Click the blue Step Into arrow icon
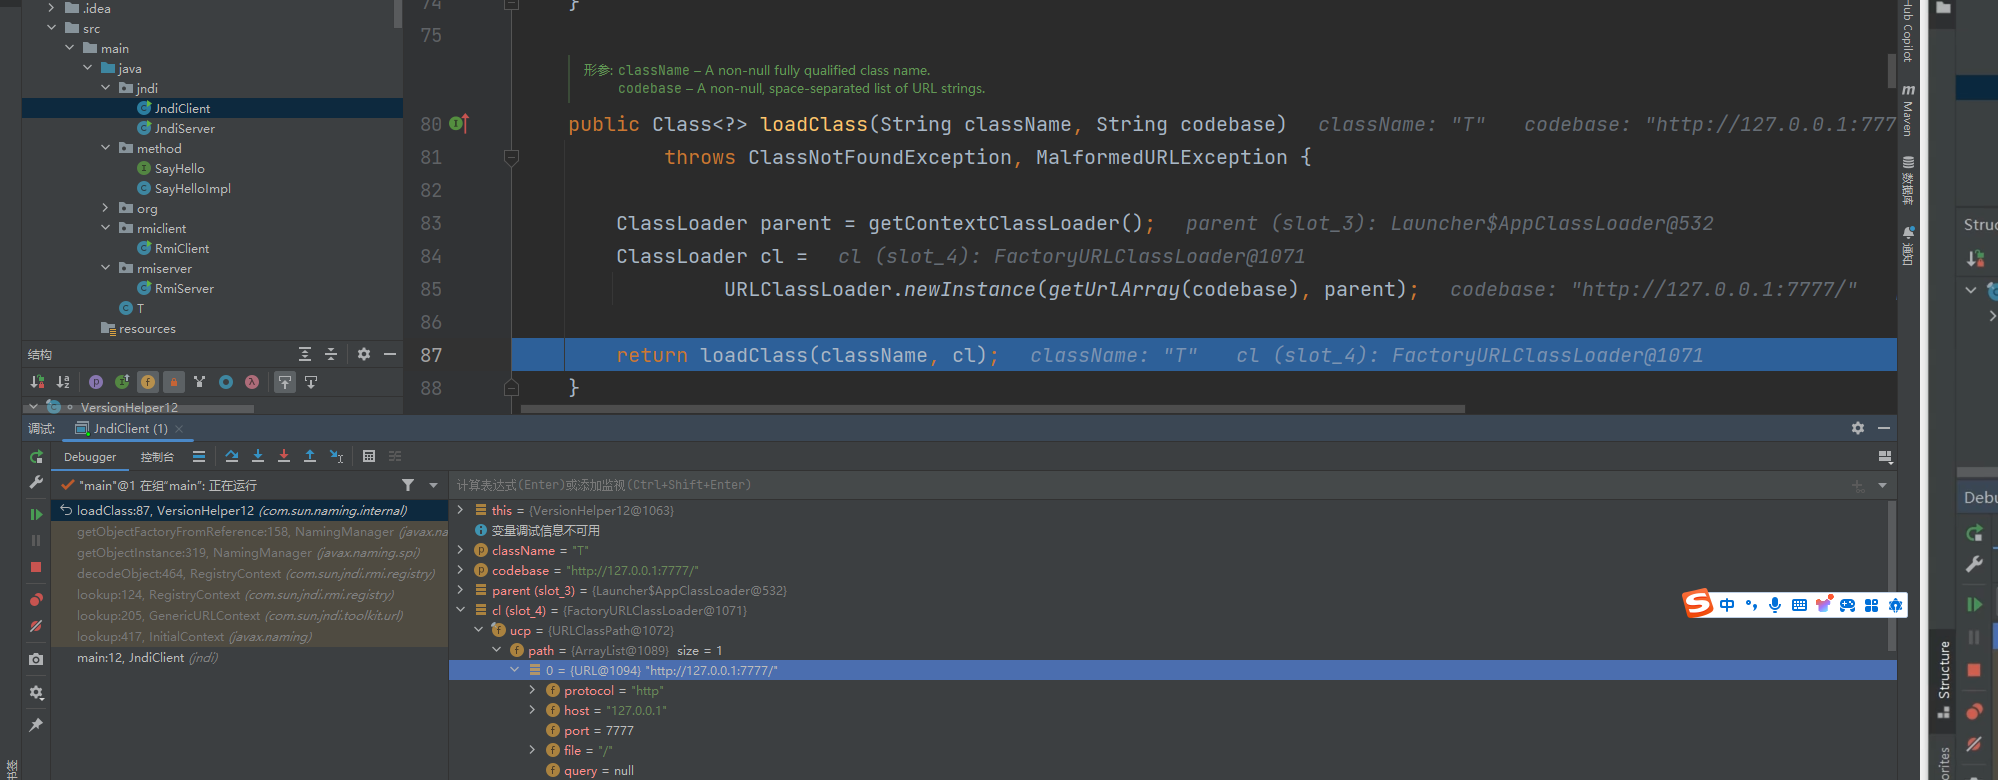 (x=258, y=457)
